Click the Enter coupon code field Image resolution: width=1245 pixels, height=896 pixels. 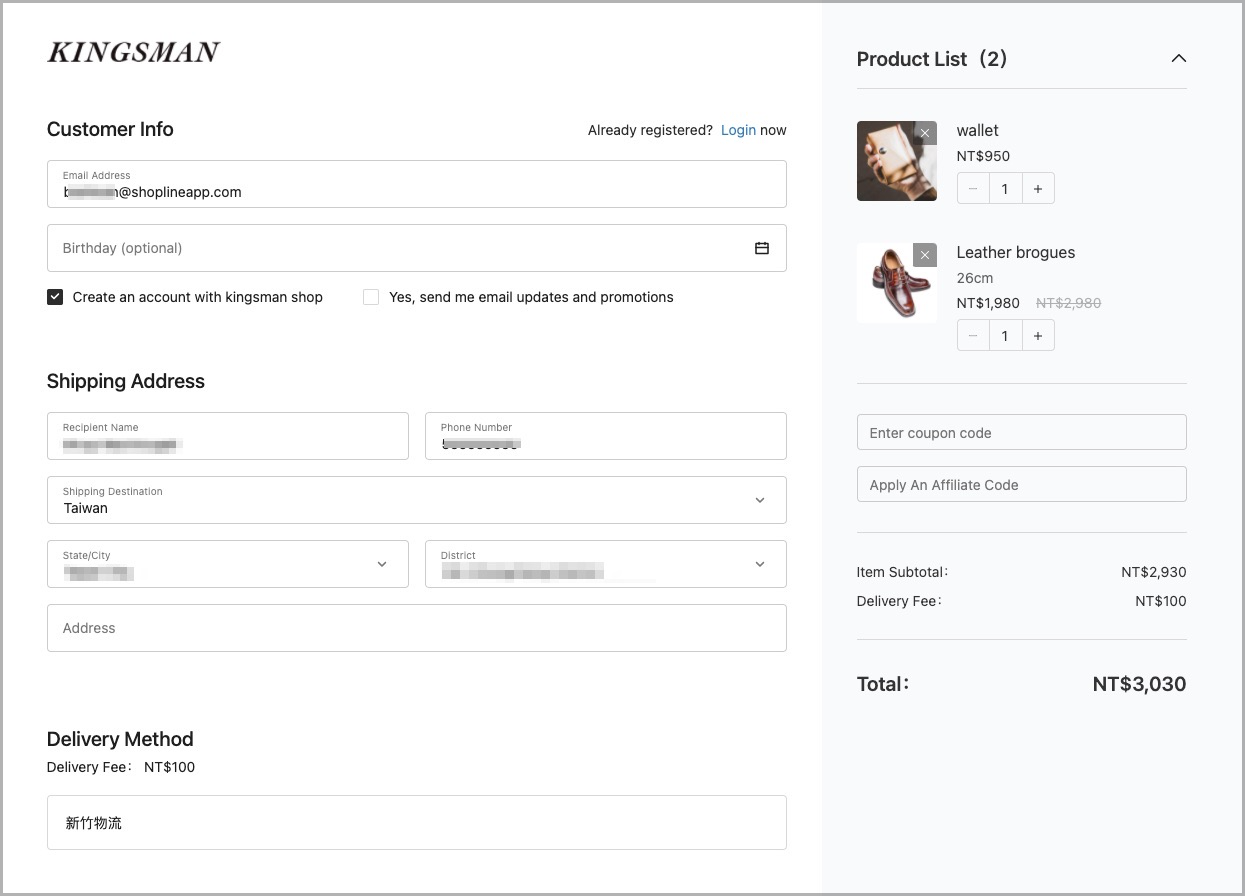coord(1021,432)
